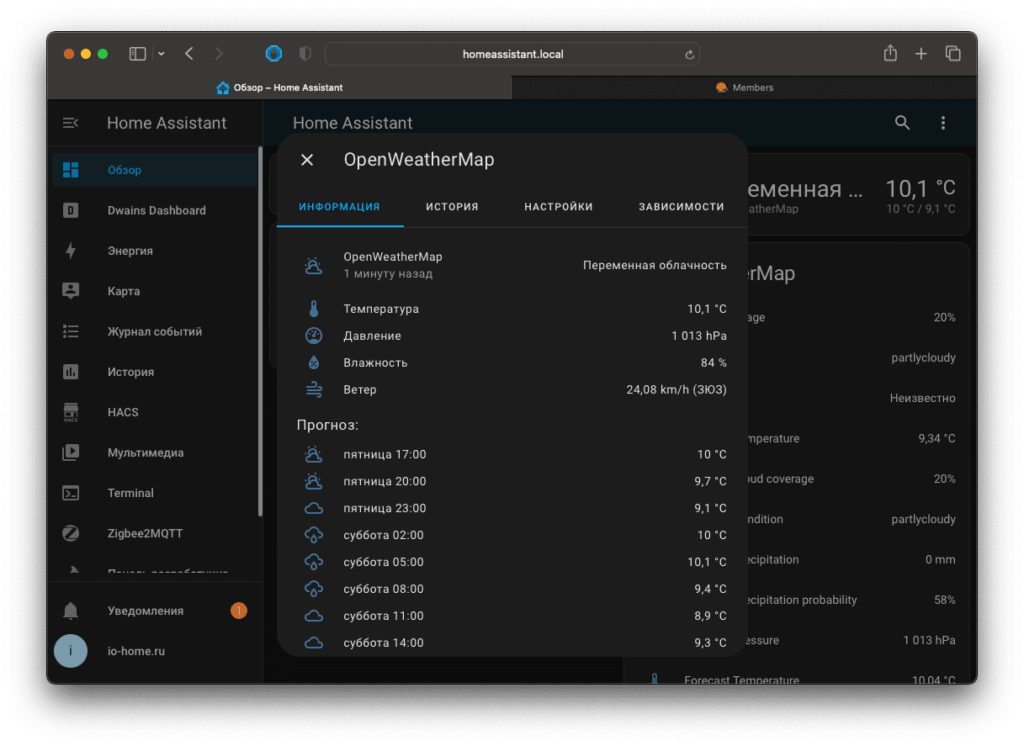The image size is (1024, 746).
Task: Click the precipitation probability 58% value
Action: pyautogui.click(x=944, y=600)
